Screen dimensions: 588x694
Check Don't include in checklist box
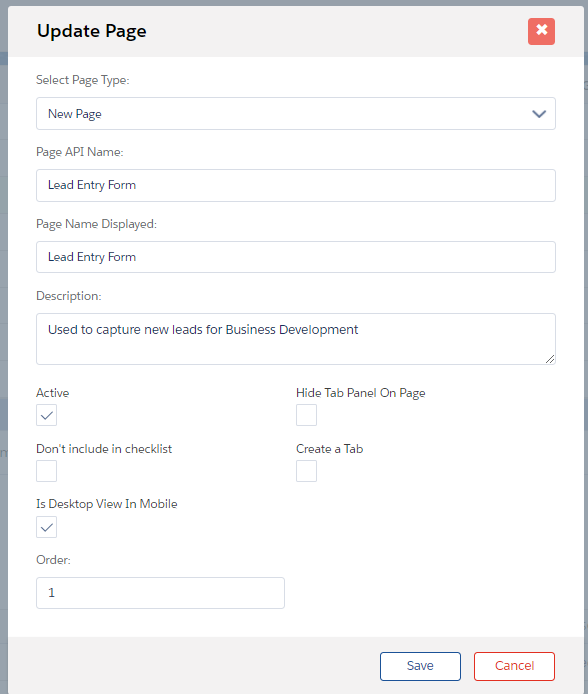point(46,471)
